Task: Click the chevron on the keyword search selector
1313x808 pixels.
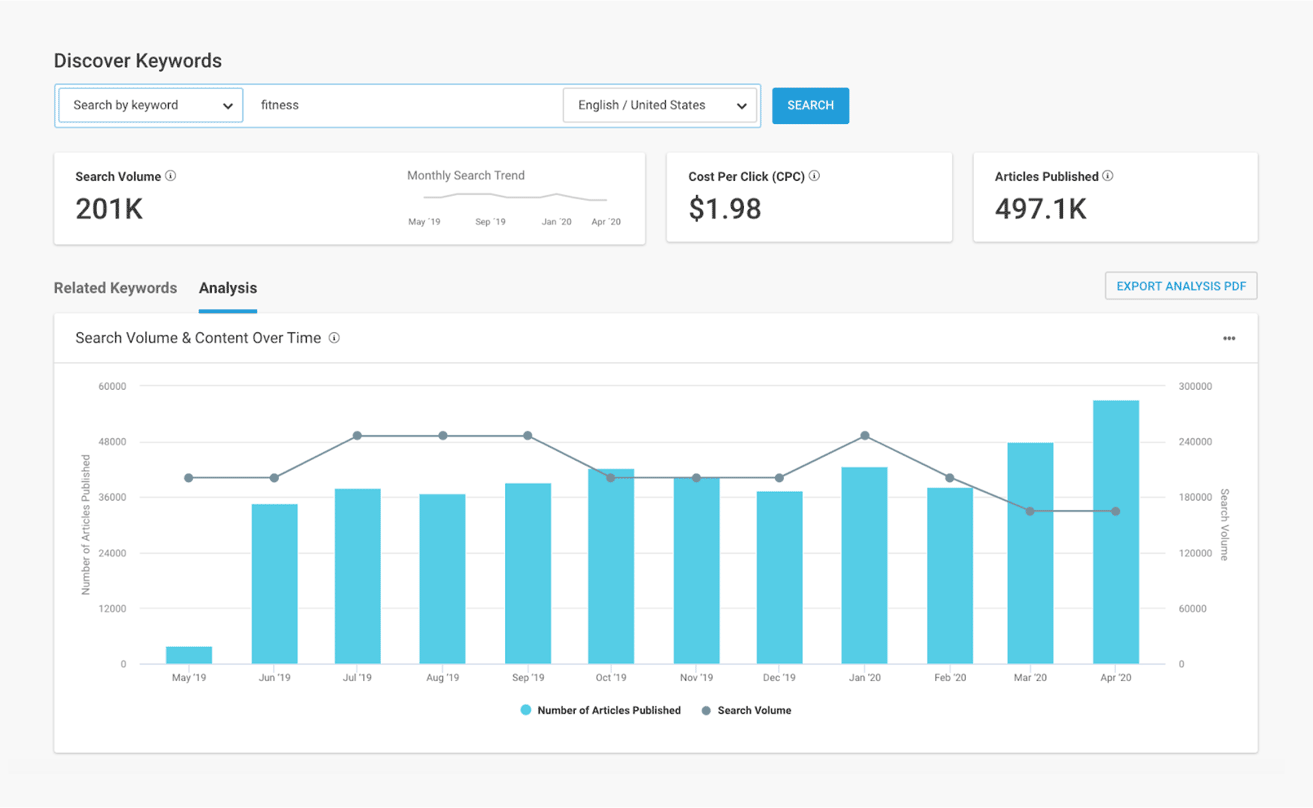Action: [228, 105]
